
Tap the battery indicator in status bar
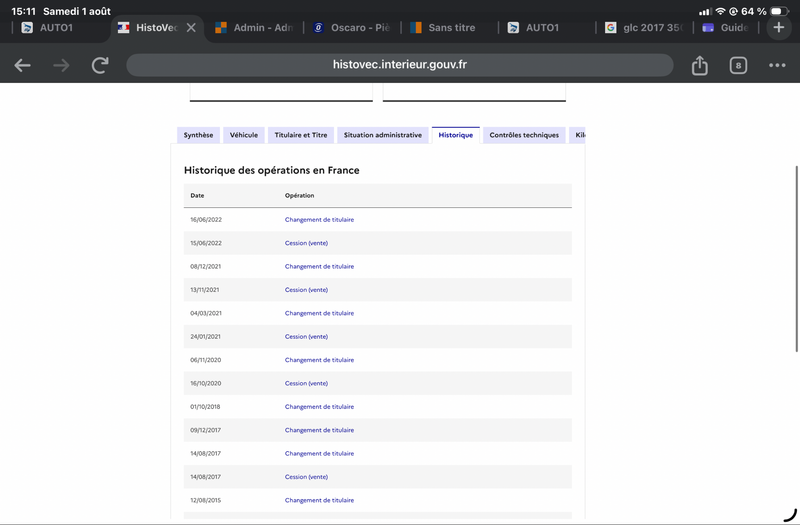(779, 11)
